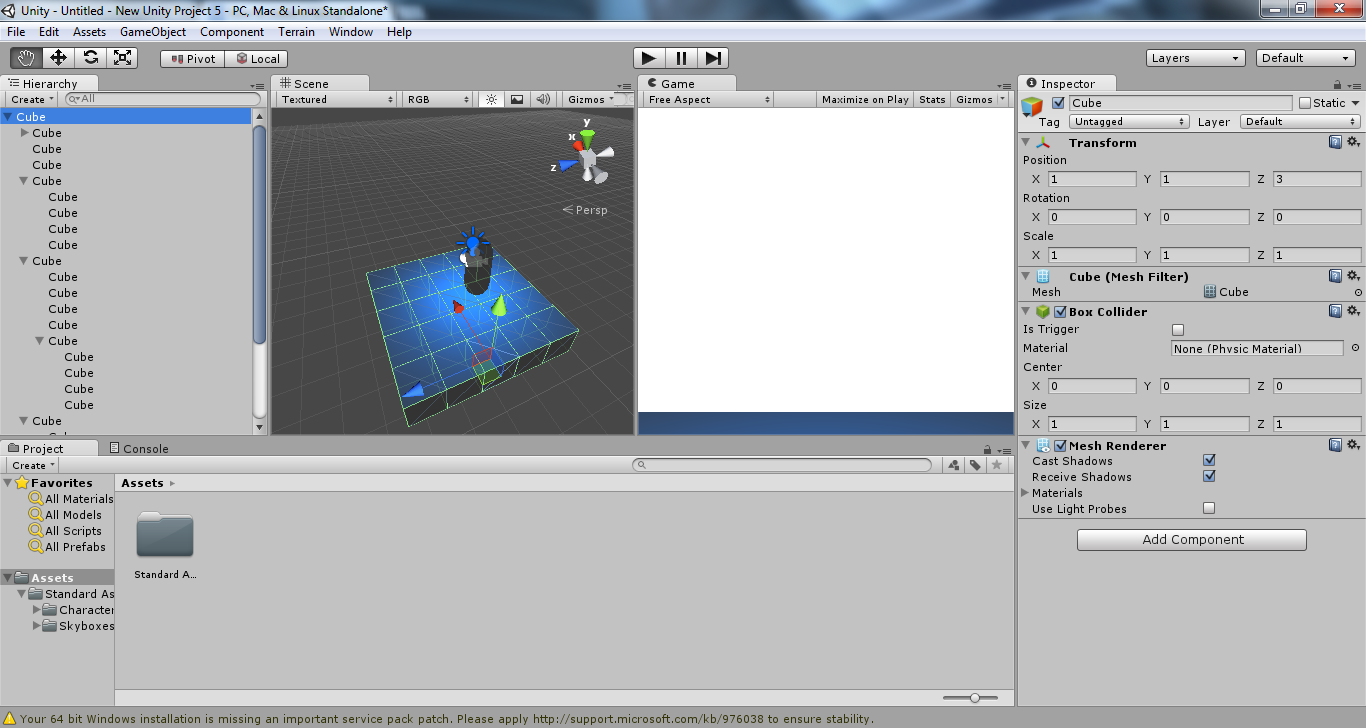Open the Layers dropdown
The height and width of the screenshot is (728, 1366).
[1195, 58]
